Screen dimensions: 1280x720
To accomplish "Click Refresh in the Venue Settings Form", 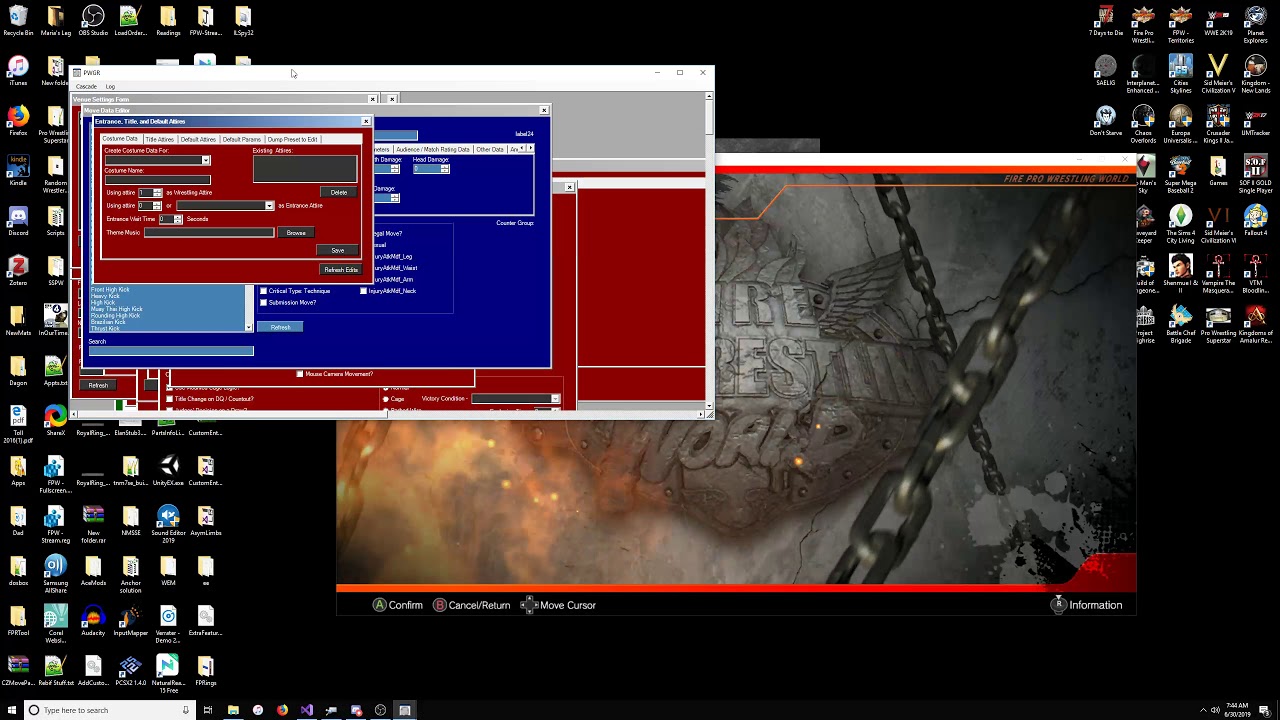I will coord(98,385).
